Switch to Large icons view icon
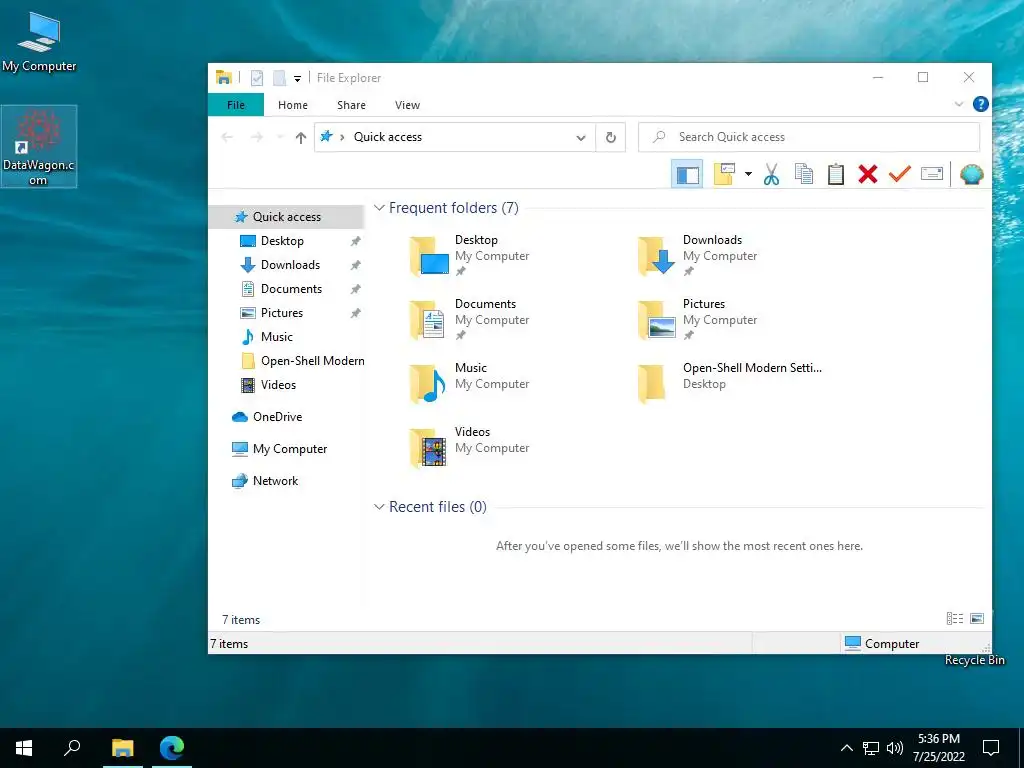1024x768 pixels. pyautogui.click(x=977, y=618)
